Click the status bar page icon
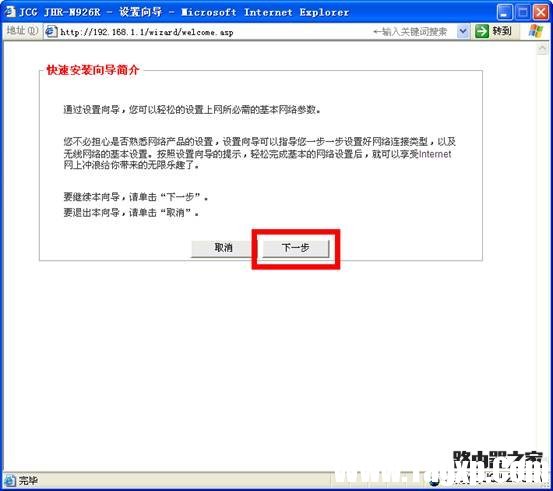Screen dimensions: 553x491 coord(10,480)
